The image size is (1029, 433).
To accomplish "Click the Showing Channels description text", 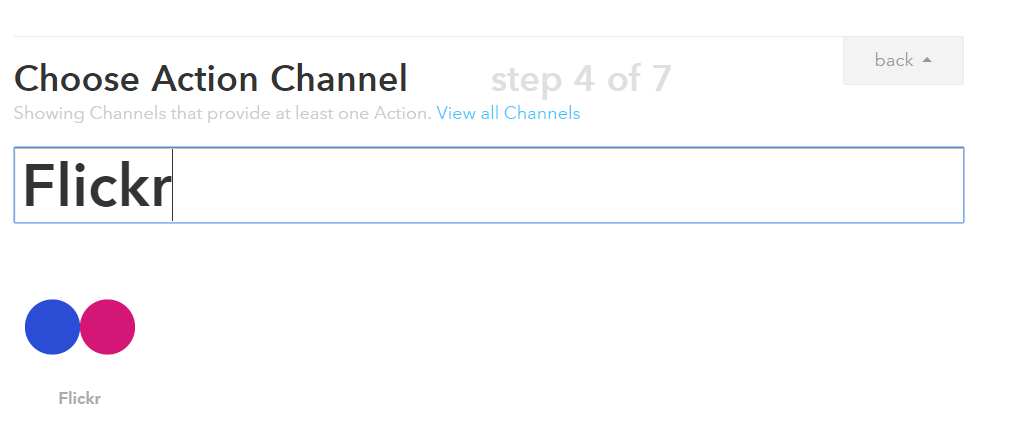I will [x=222, y=113].
